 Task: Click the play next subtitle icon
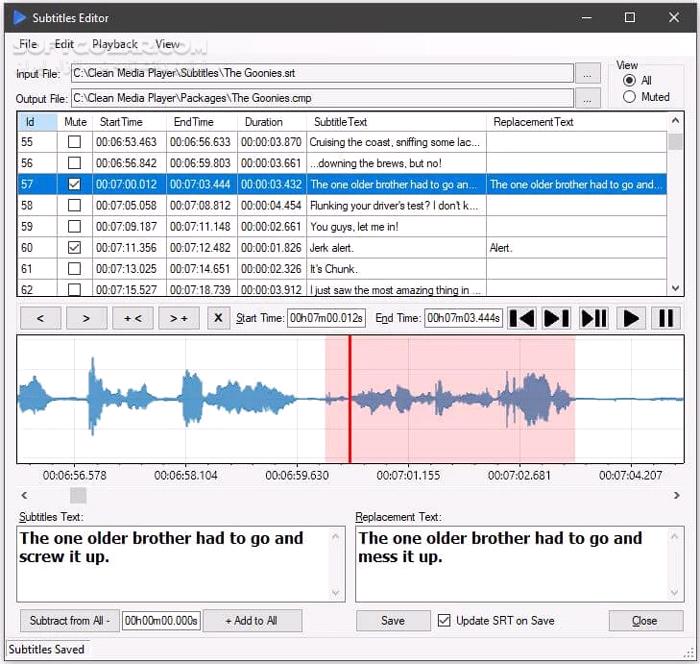click(557, 318)
